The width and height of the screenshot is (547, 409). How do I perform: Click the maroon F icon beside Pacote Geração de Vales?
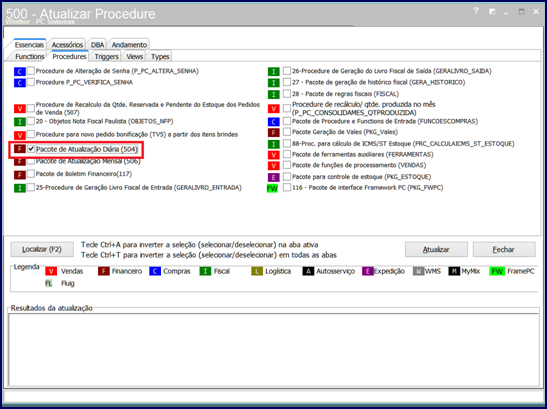click(x=274, y=133)
